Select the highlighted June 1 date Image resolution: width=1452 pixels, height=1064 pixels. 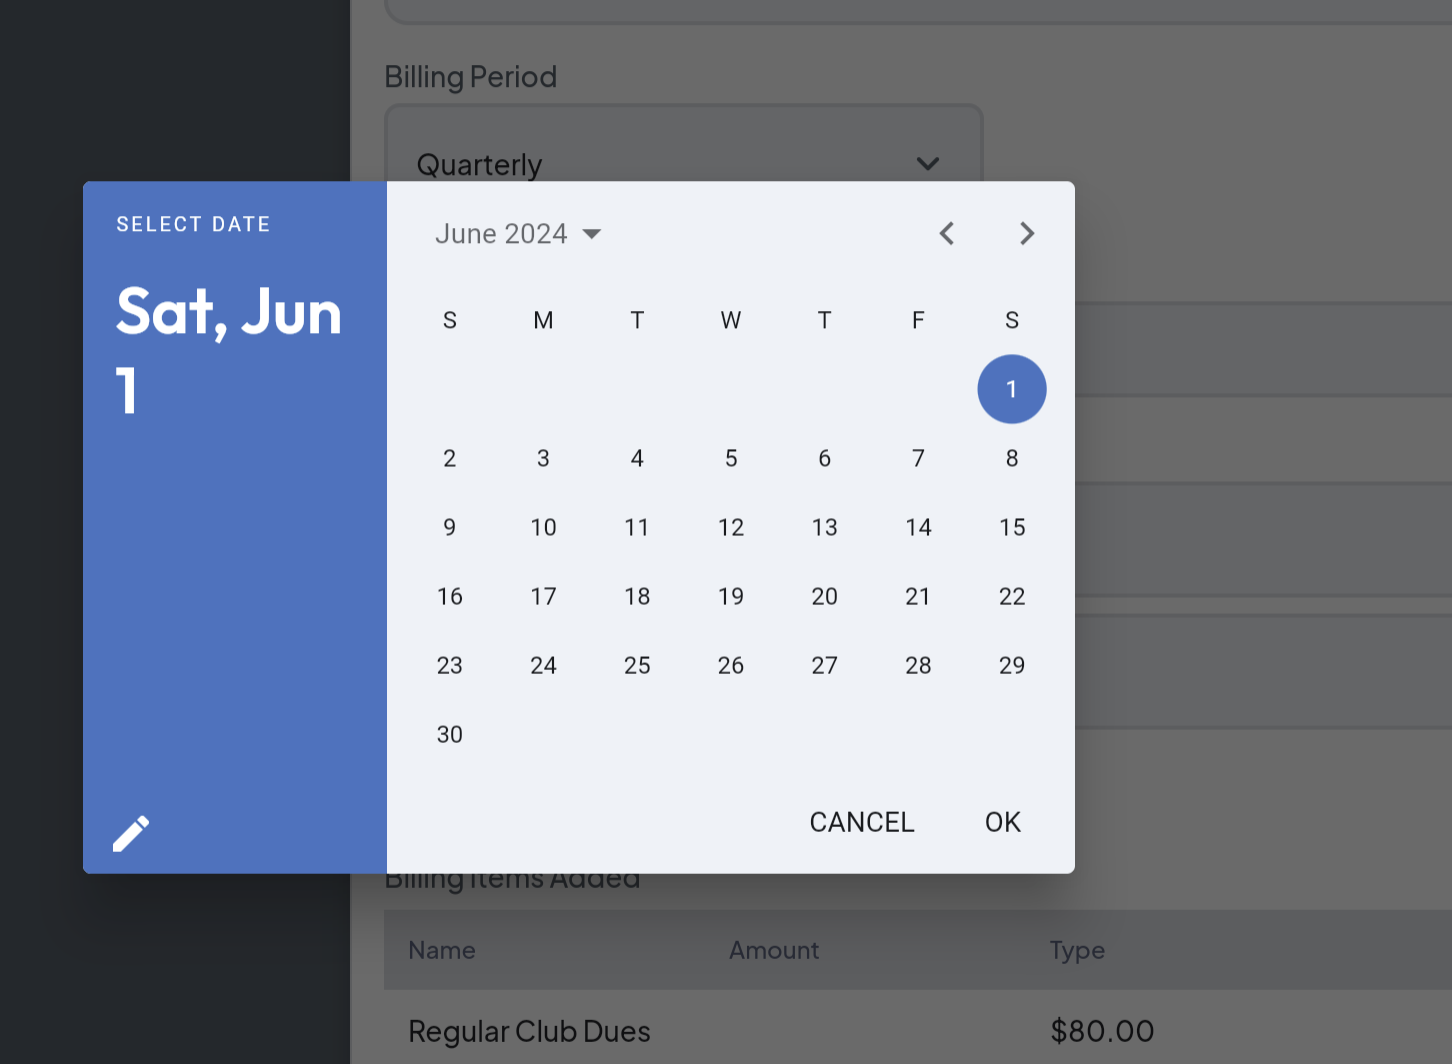[x=1011, y=389]
